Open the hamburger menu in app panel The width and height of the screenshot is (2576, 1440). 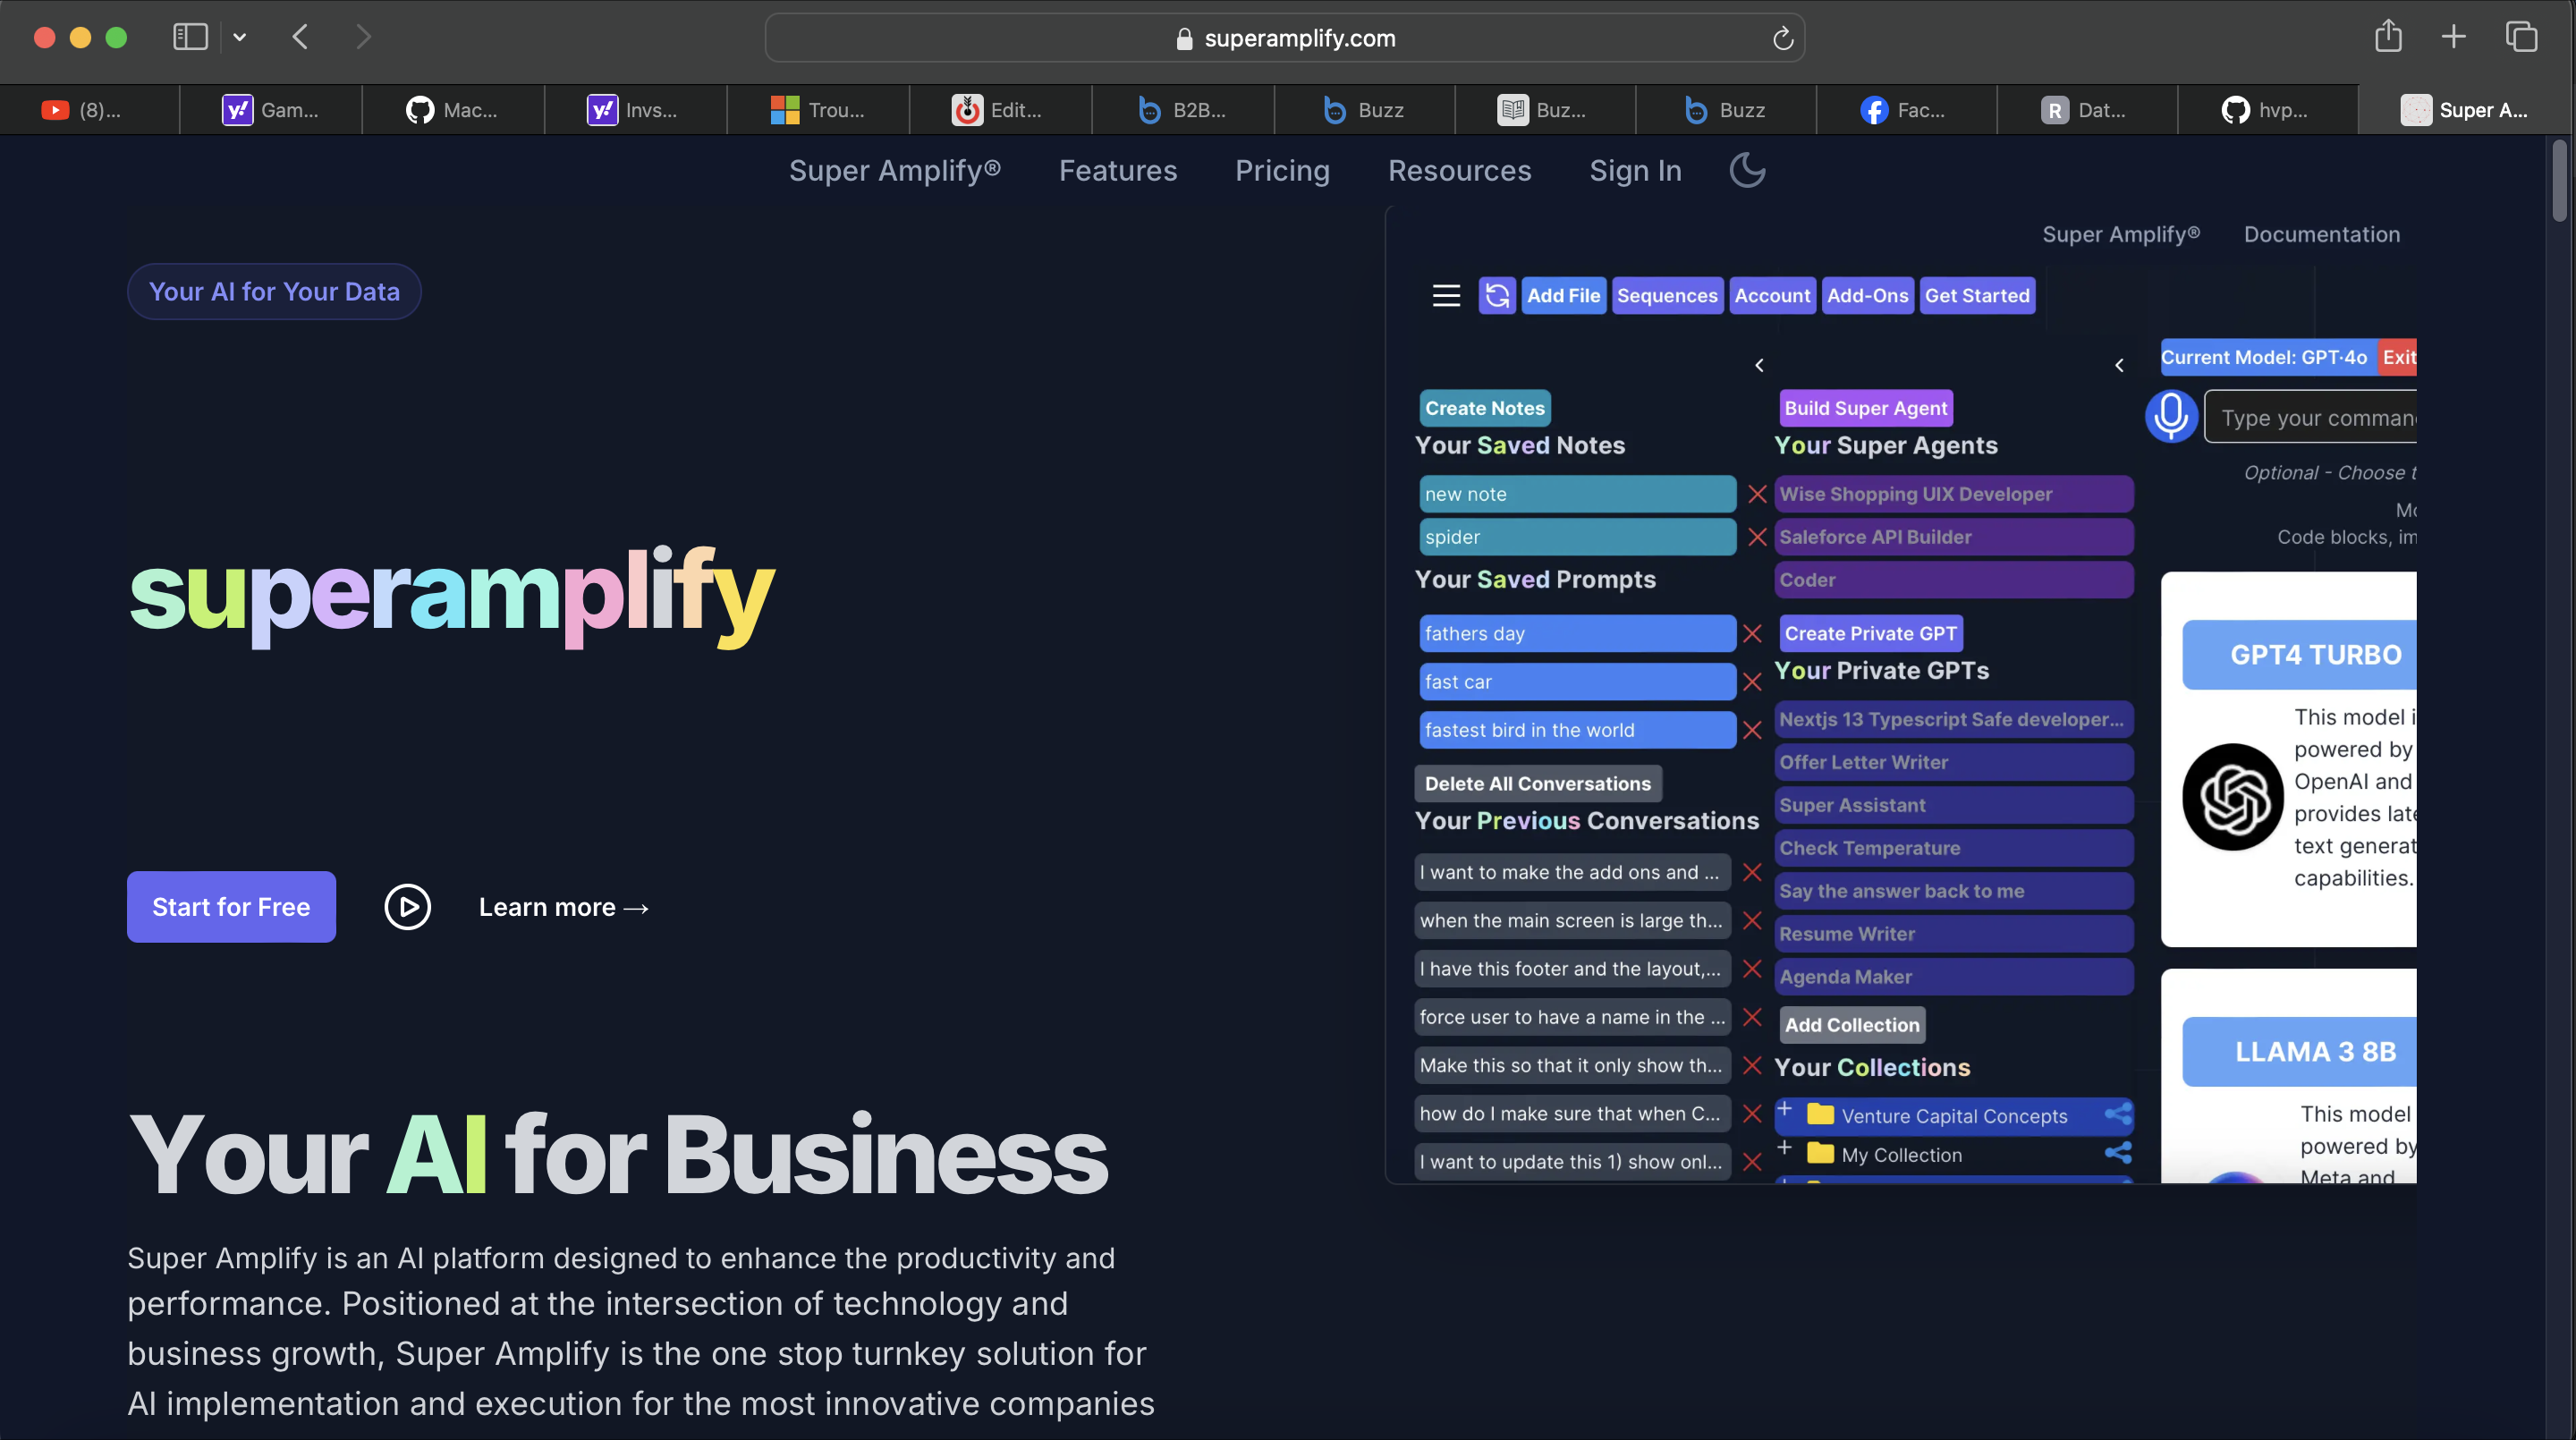(1446, 295)
